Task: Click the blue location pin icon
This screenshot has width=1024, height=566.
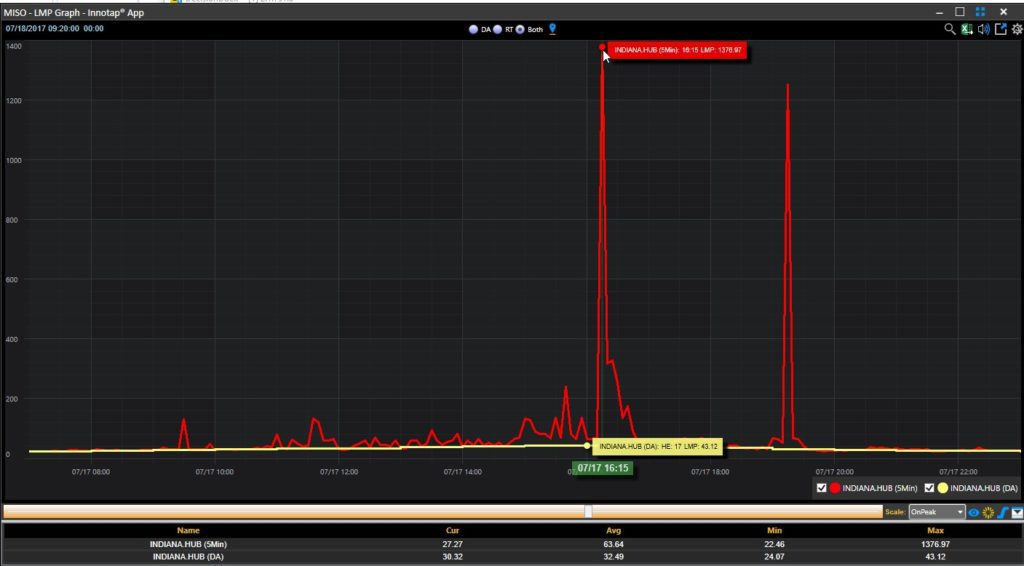Action: point(552,29)
